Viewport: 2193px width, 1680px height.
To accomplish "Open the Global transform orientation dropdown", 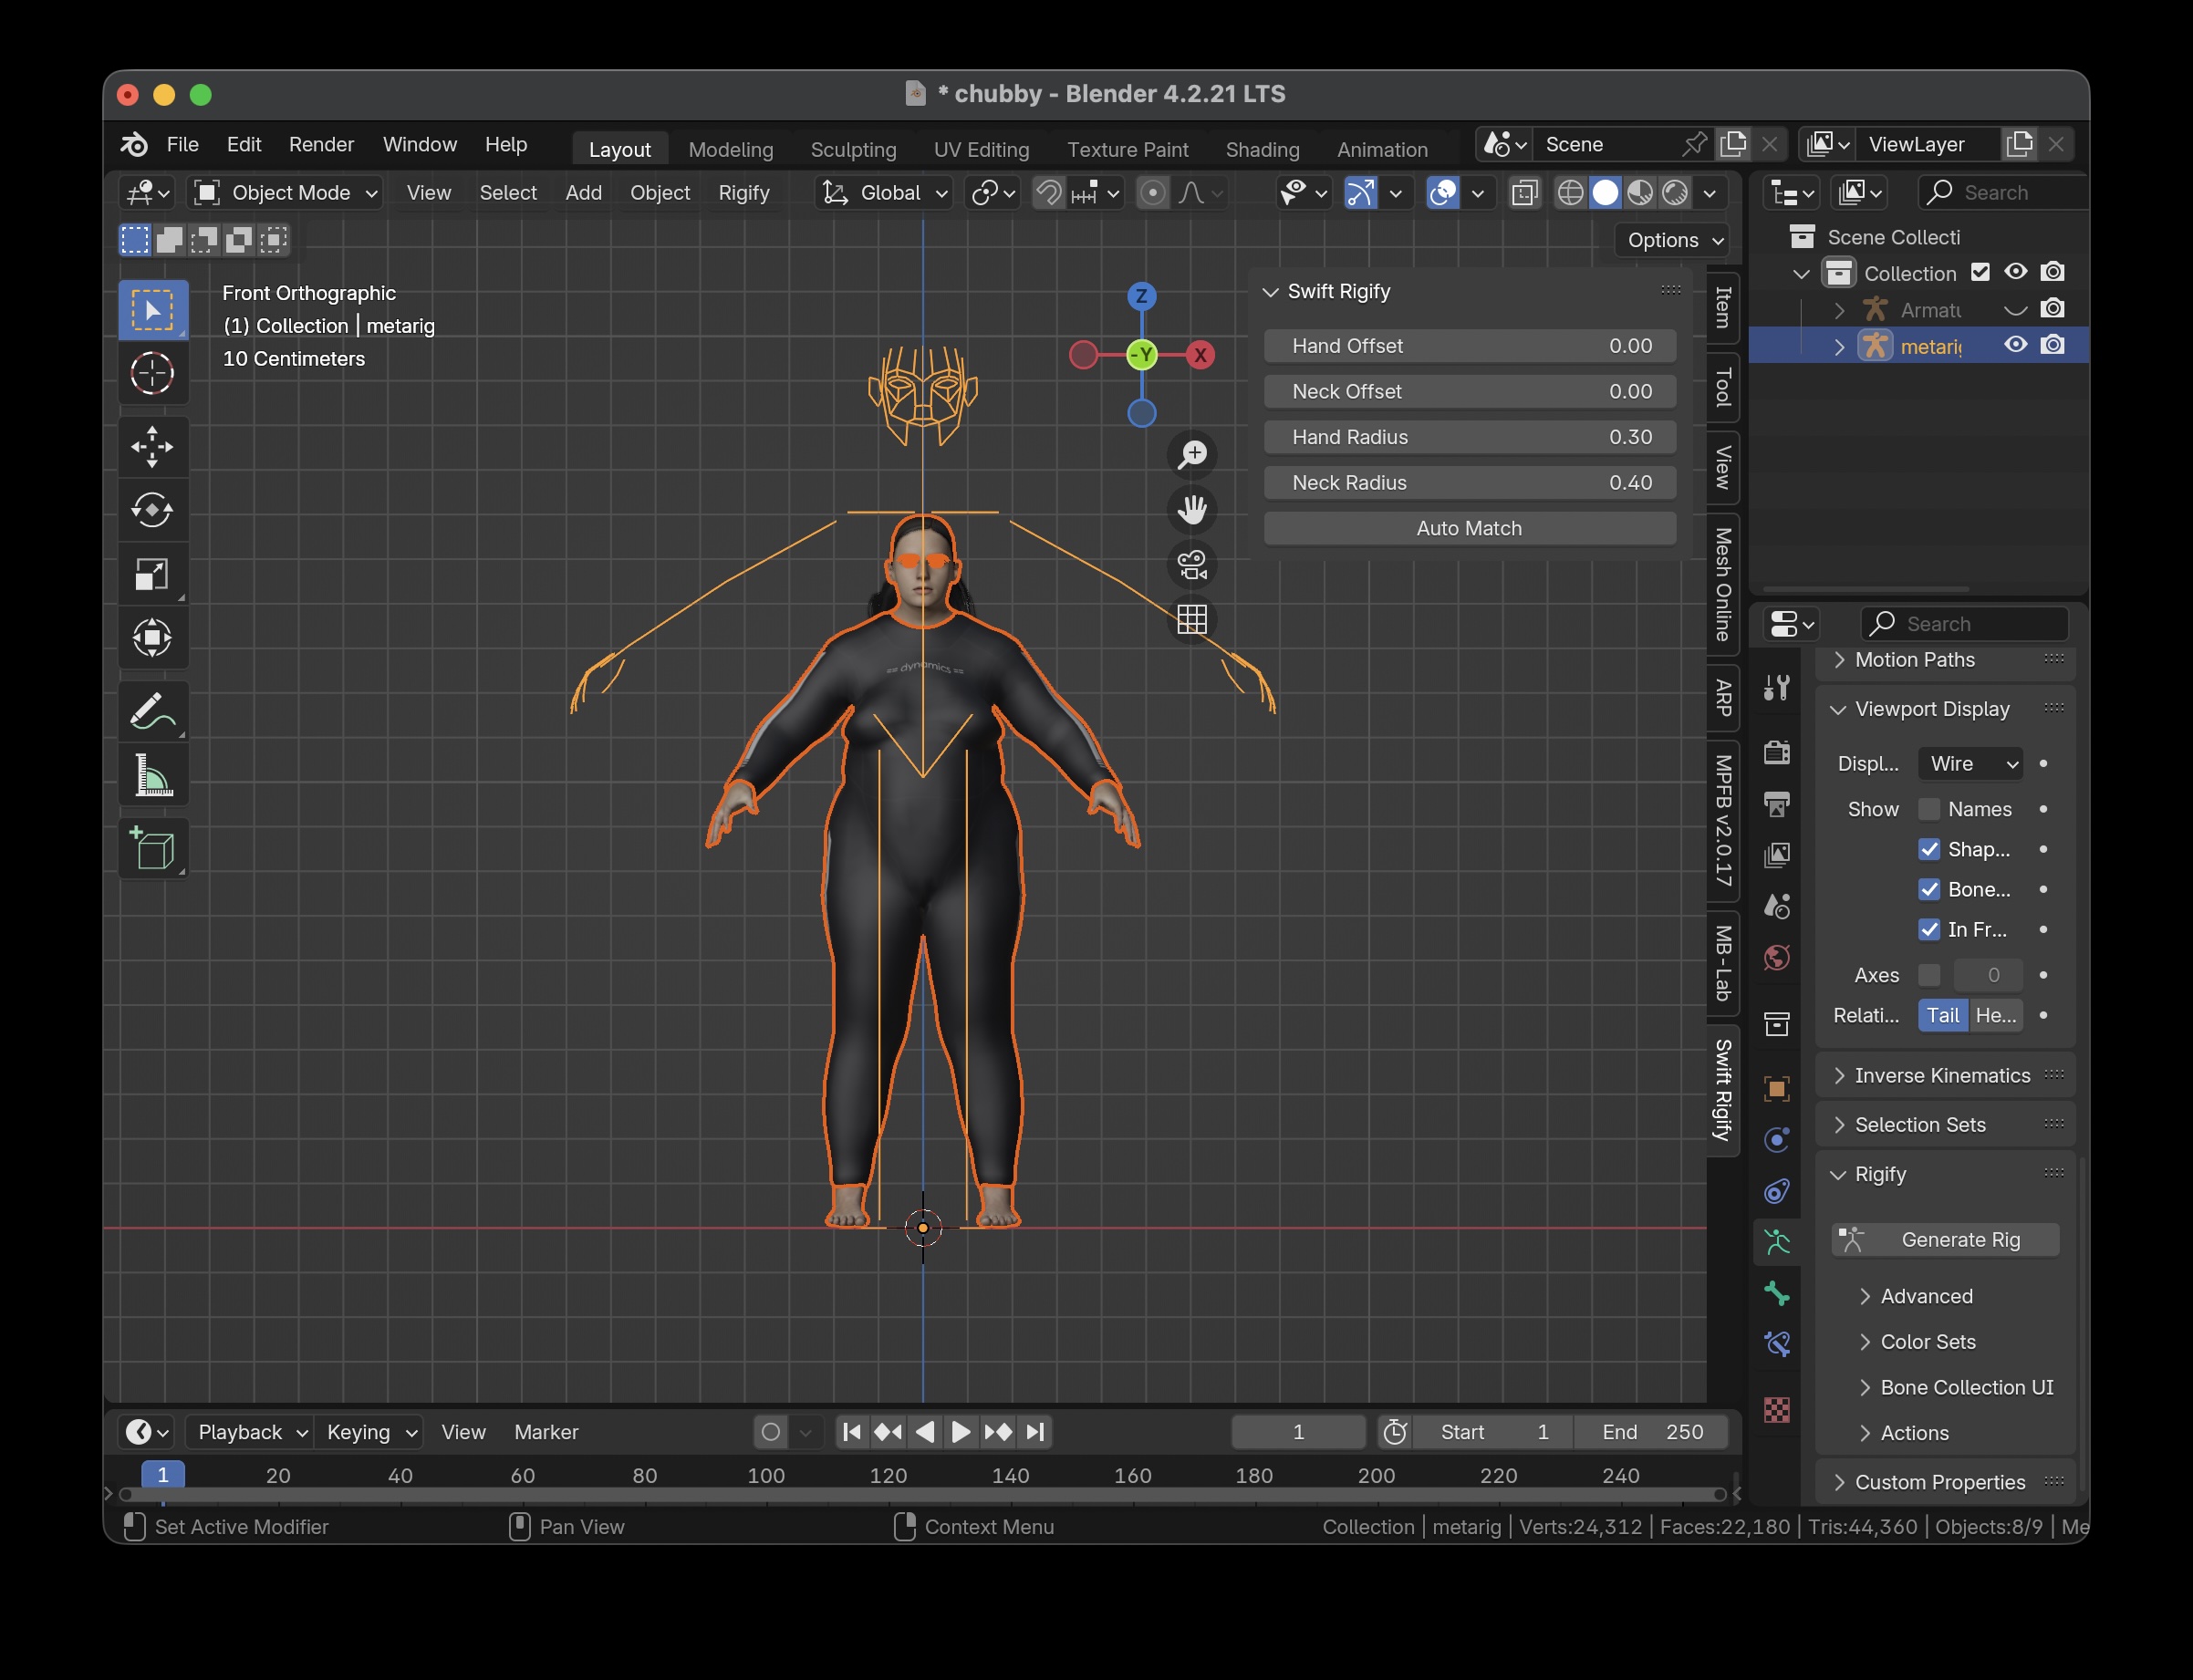I will pyautogui.click(x=885, y=193).
